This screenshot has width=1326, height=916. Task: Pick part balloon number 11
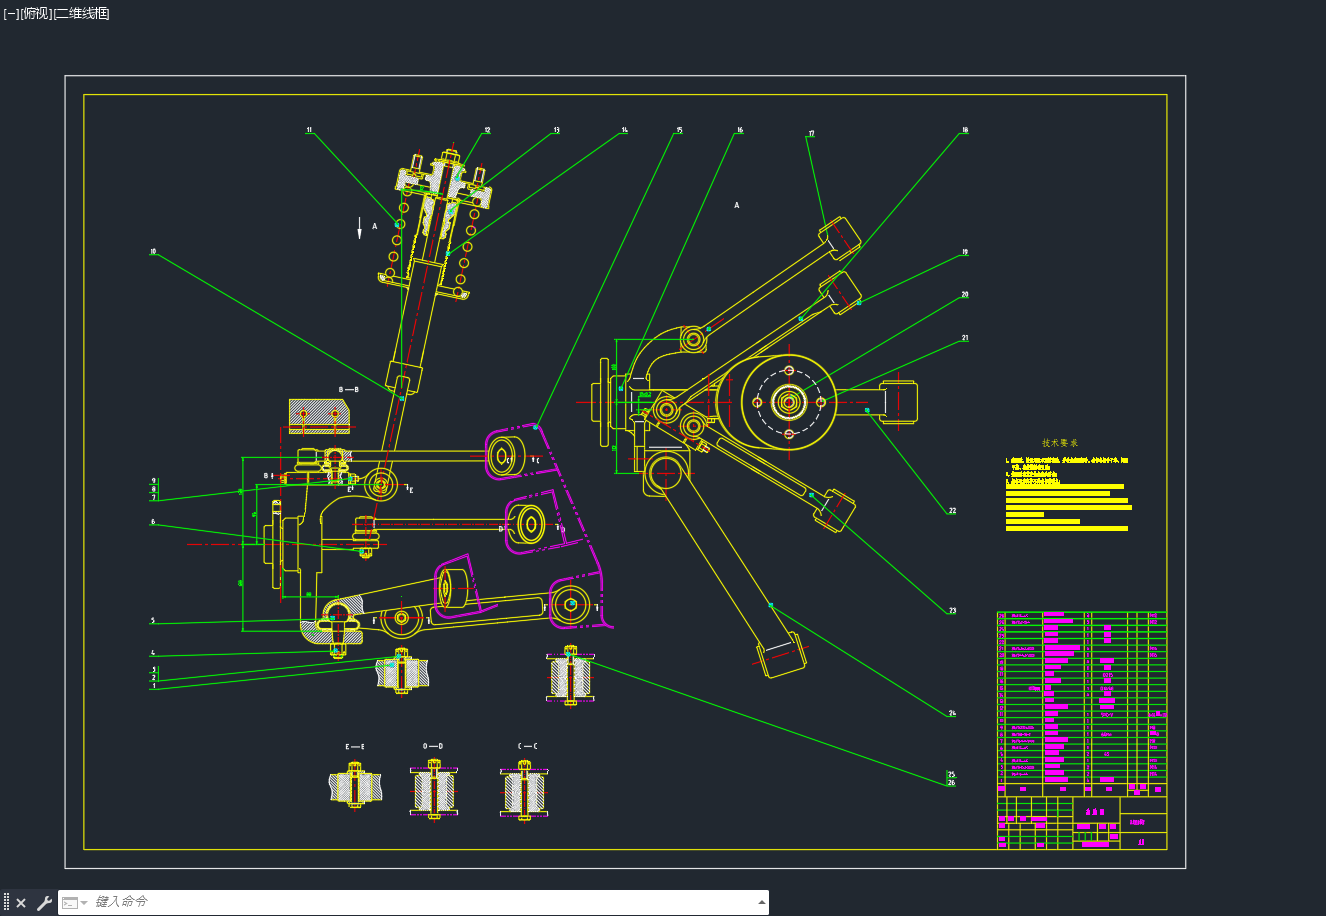coord(310,130)
